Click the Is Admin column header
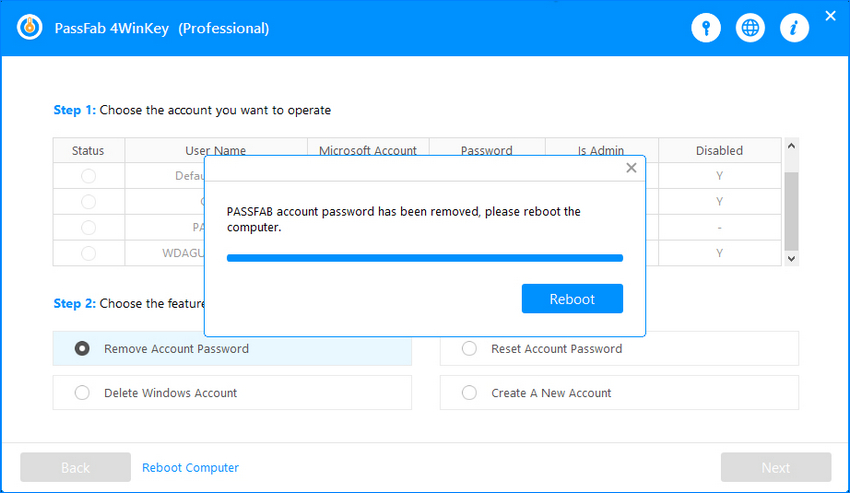Image resolution: width=850 pixels, height=493 pixels. [x=601, y=150]
